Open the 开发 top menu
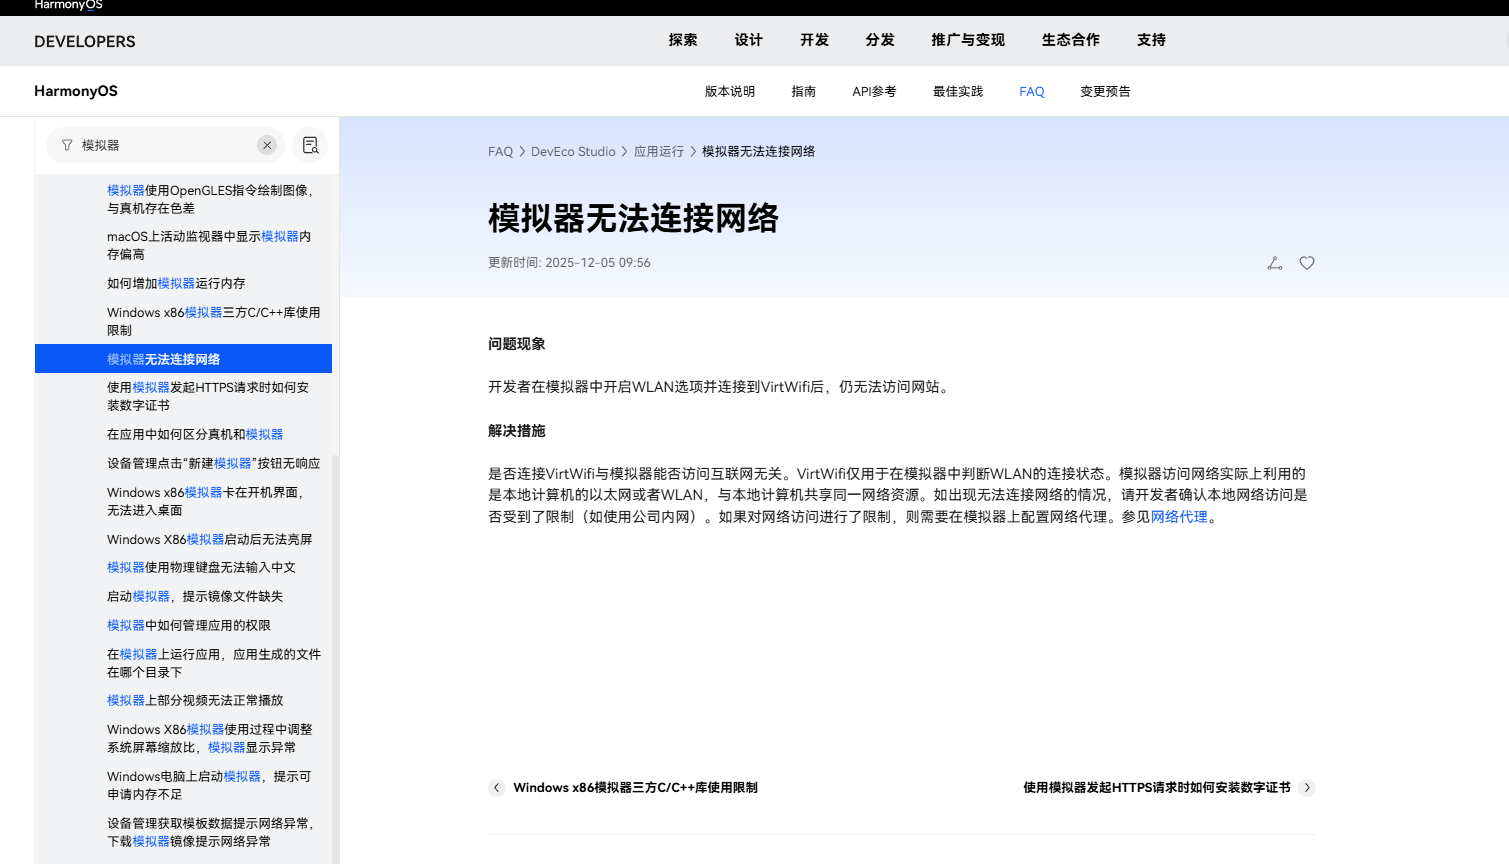The width and height of the screenshot is (1509, 864). (x=815, y=40)
